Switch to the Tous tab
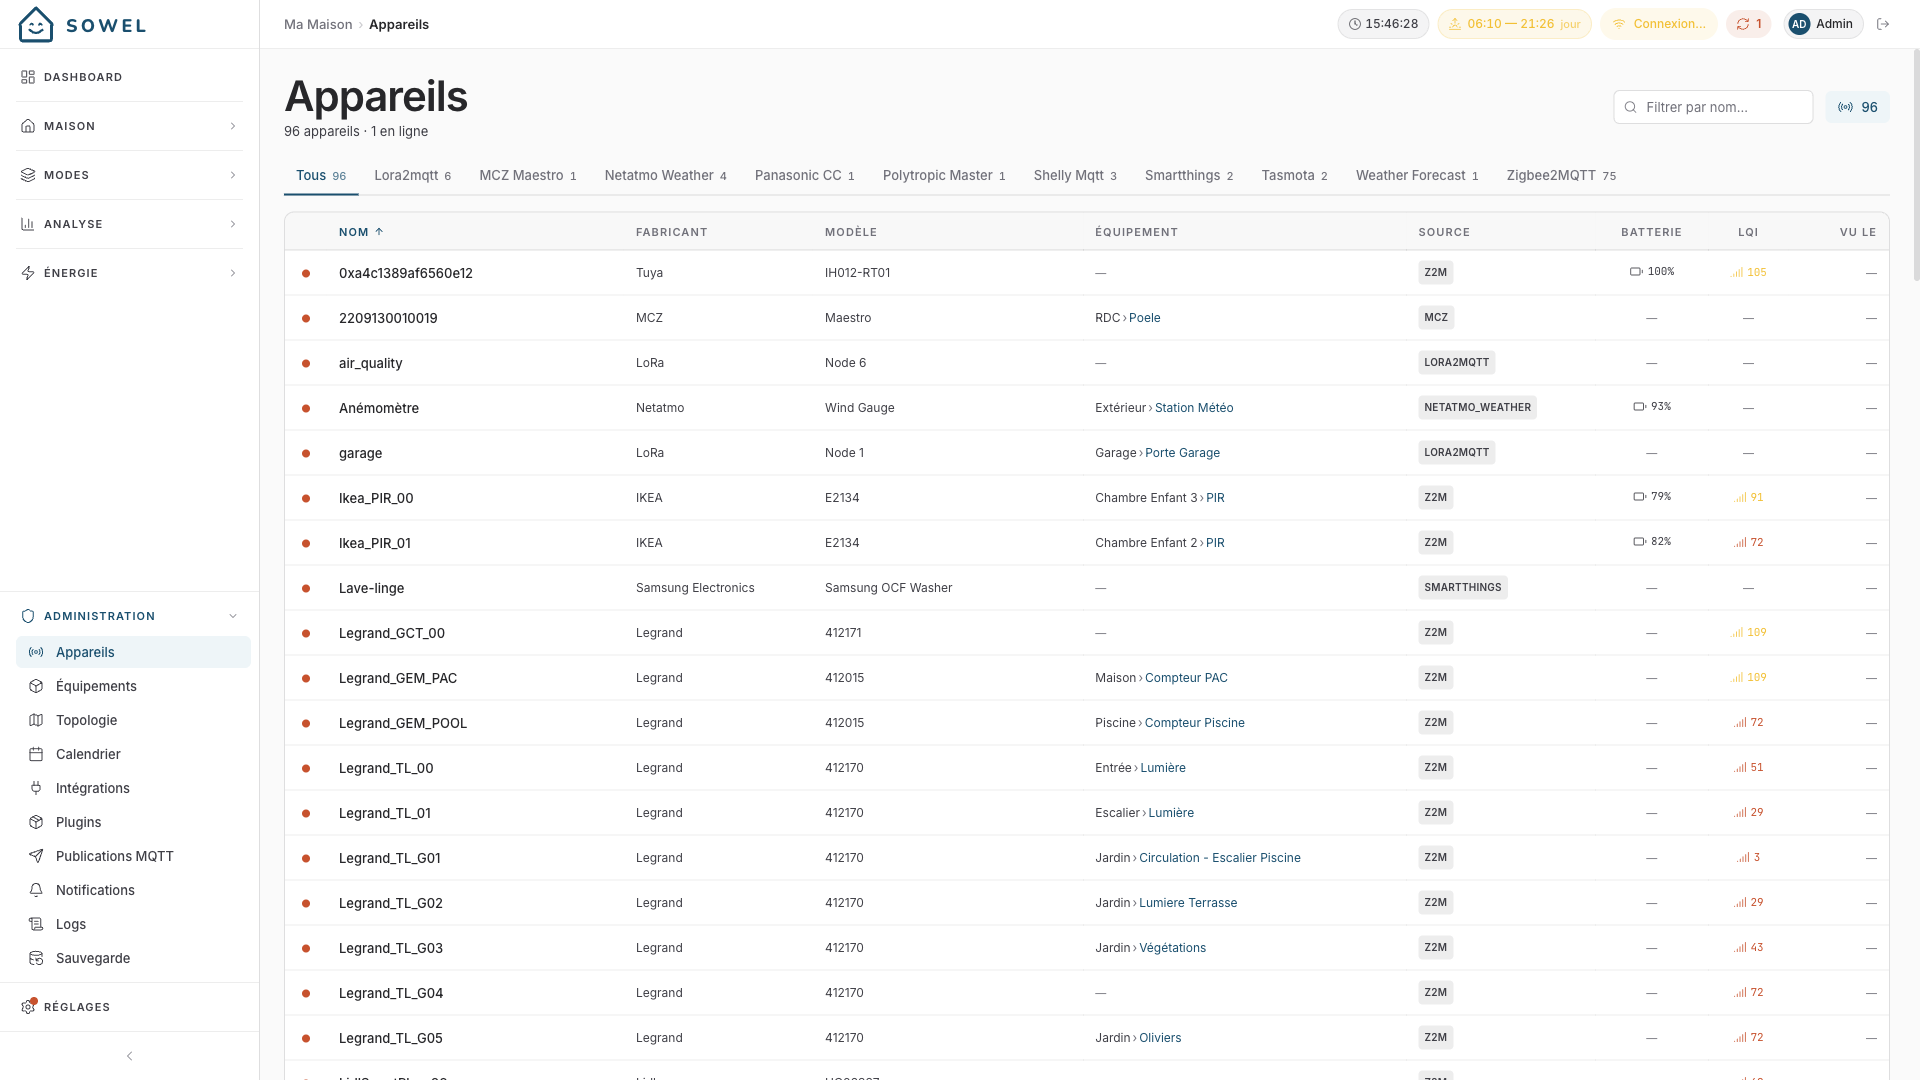The image size is (1920, 1080). pos(321,175)
